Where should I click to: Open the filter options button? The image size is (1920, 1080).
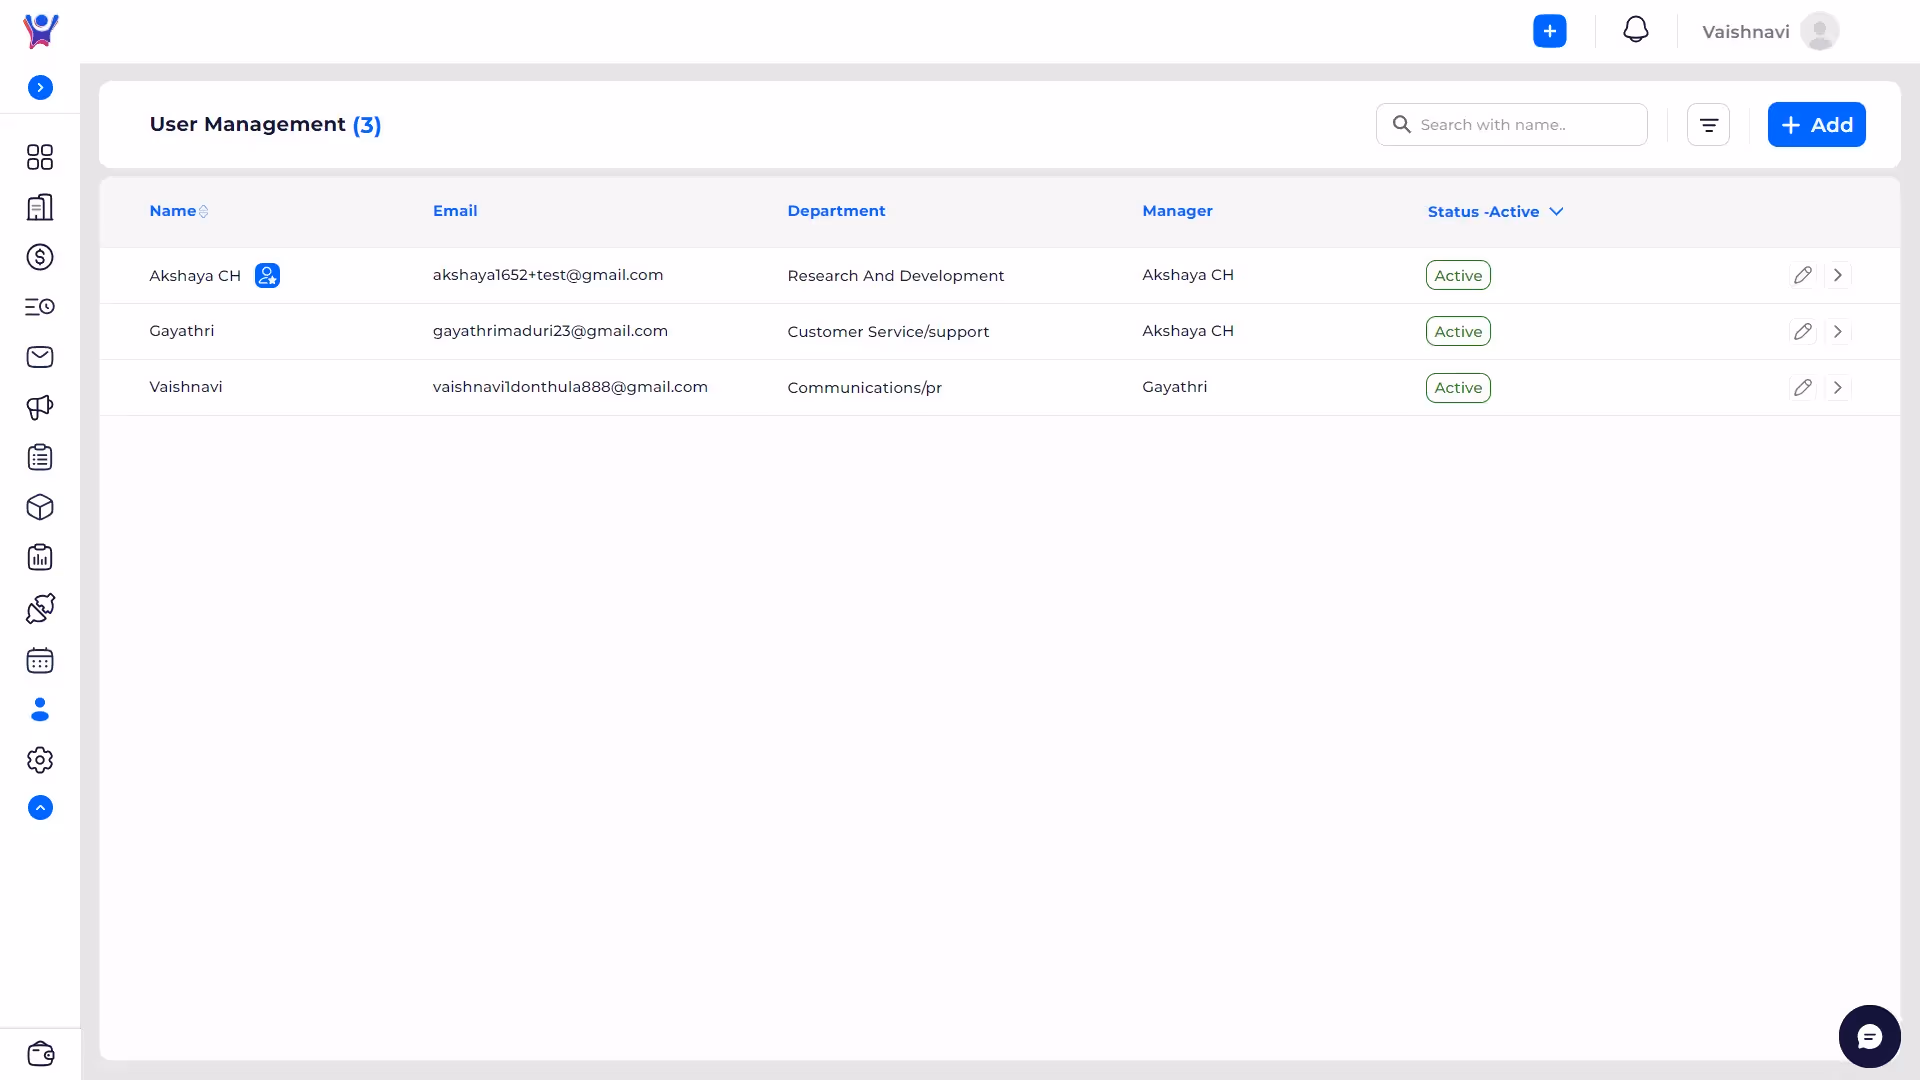click(x=1708, y=125)
